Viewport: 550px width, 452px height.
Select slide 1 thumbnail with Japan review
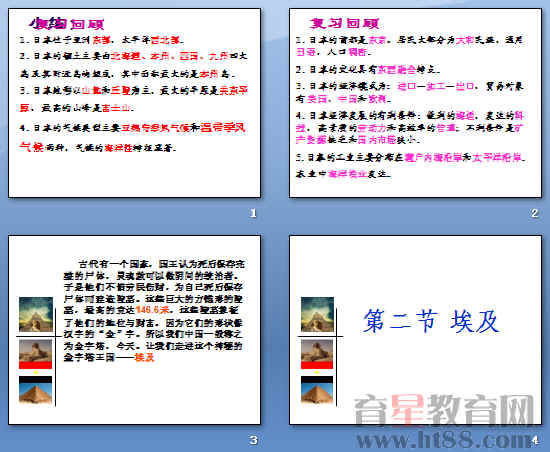point(134,103)
